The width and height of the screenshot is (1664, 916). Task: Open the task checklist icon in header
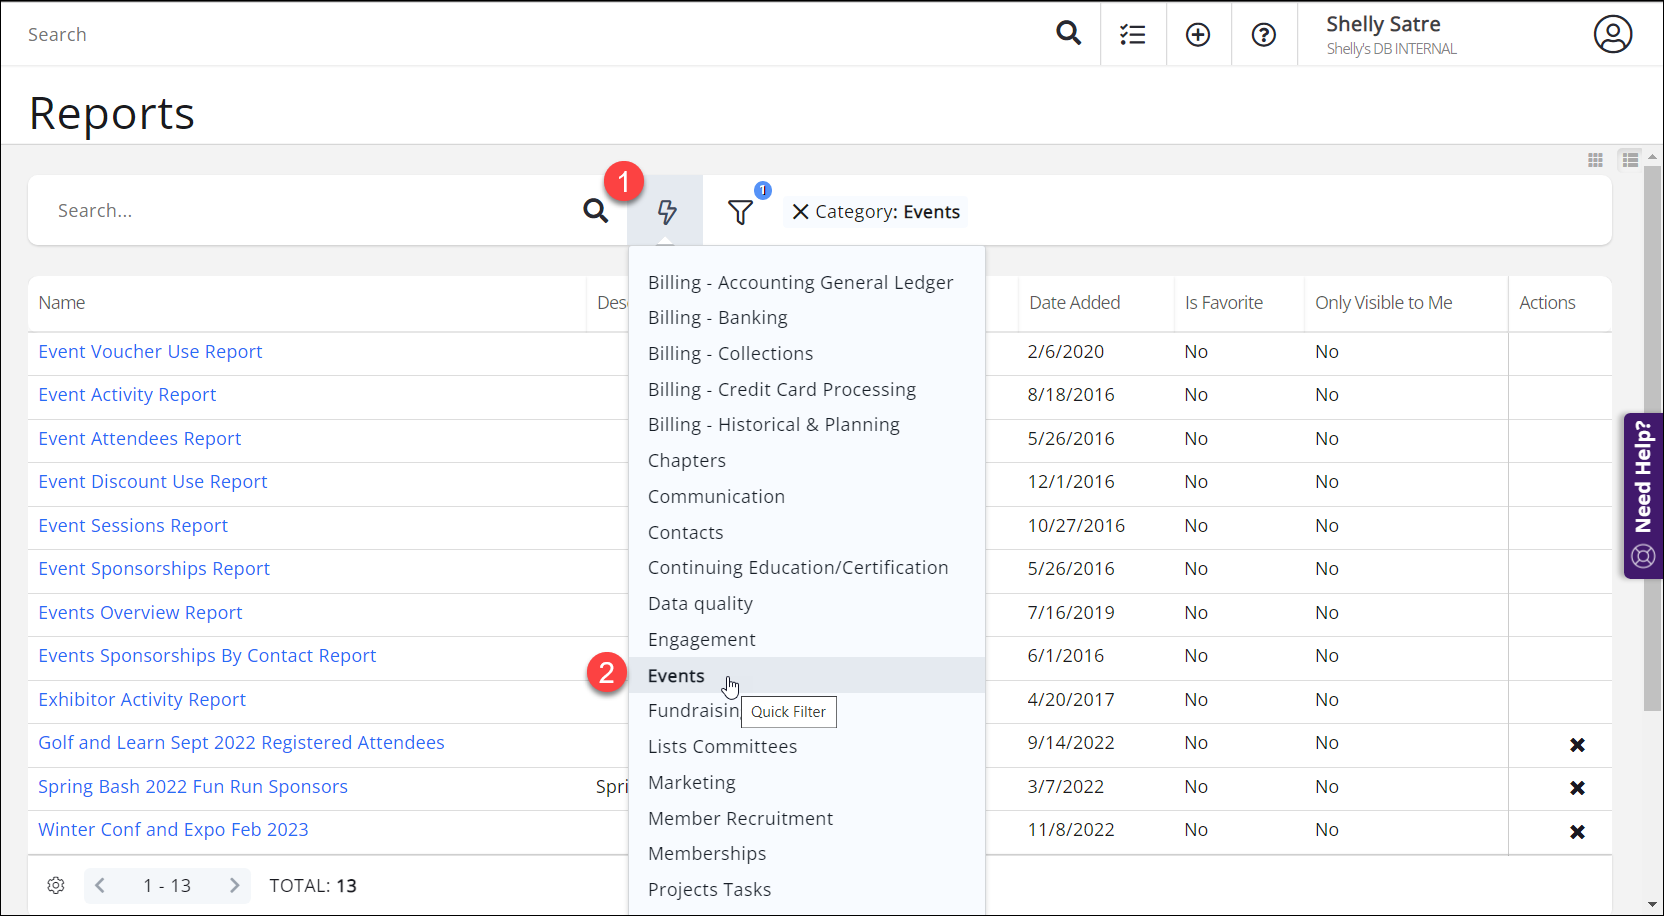pyautogui.click(x=1133, y=35)
